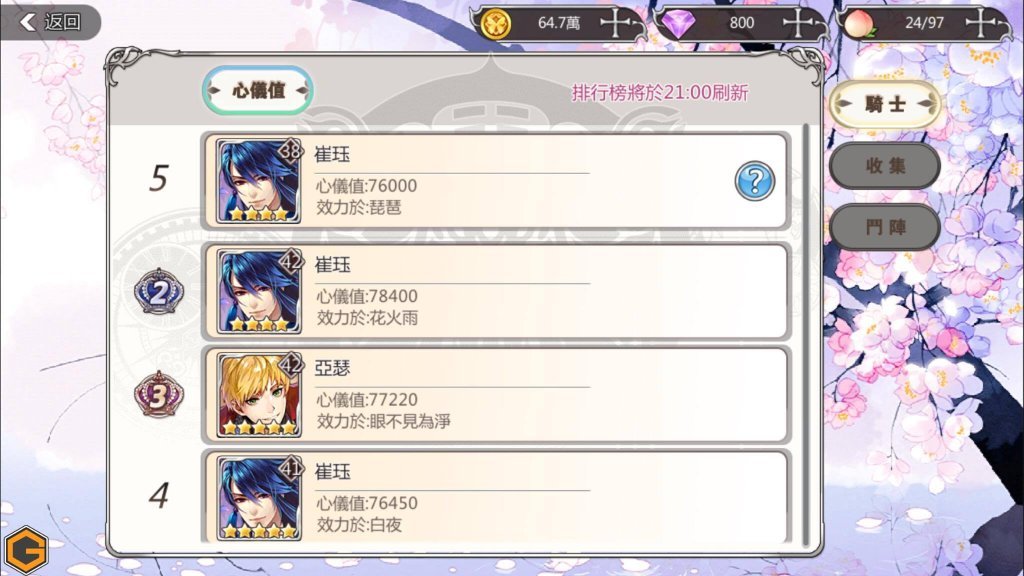Select rank 4 崔珏 entry serving 白夜
The height and width of the screenshot is (576, 1024).
pos(496,498)
